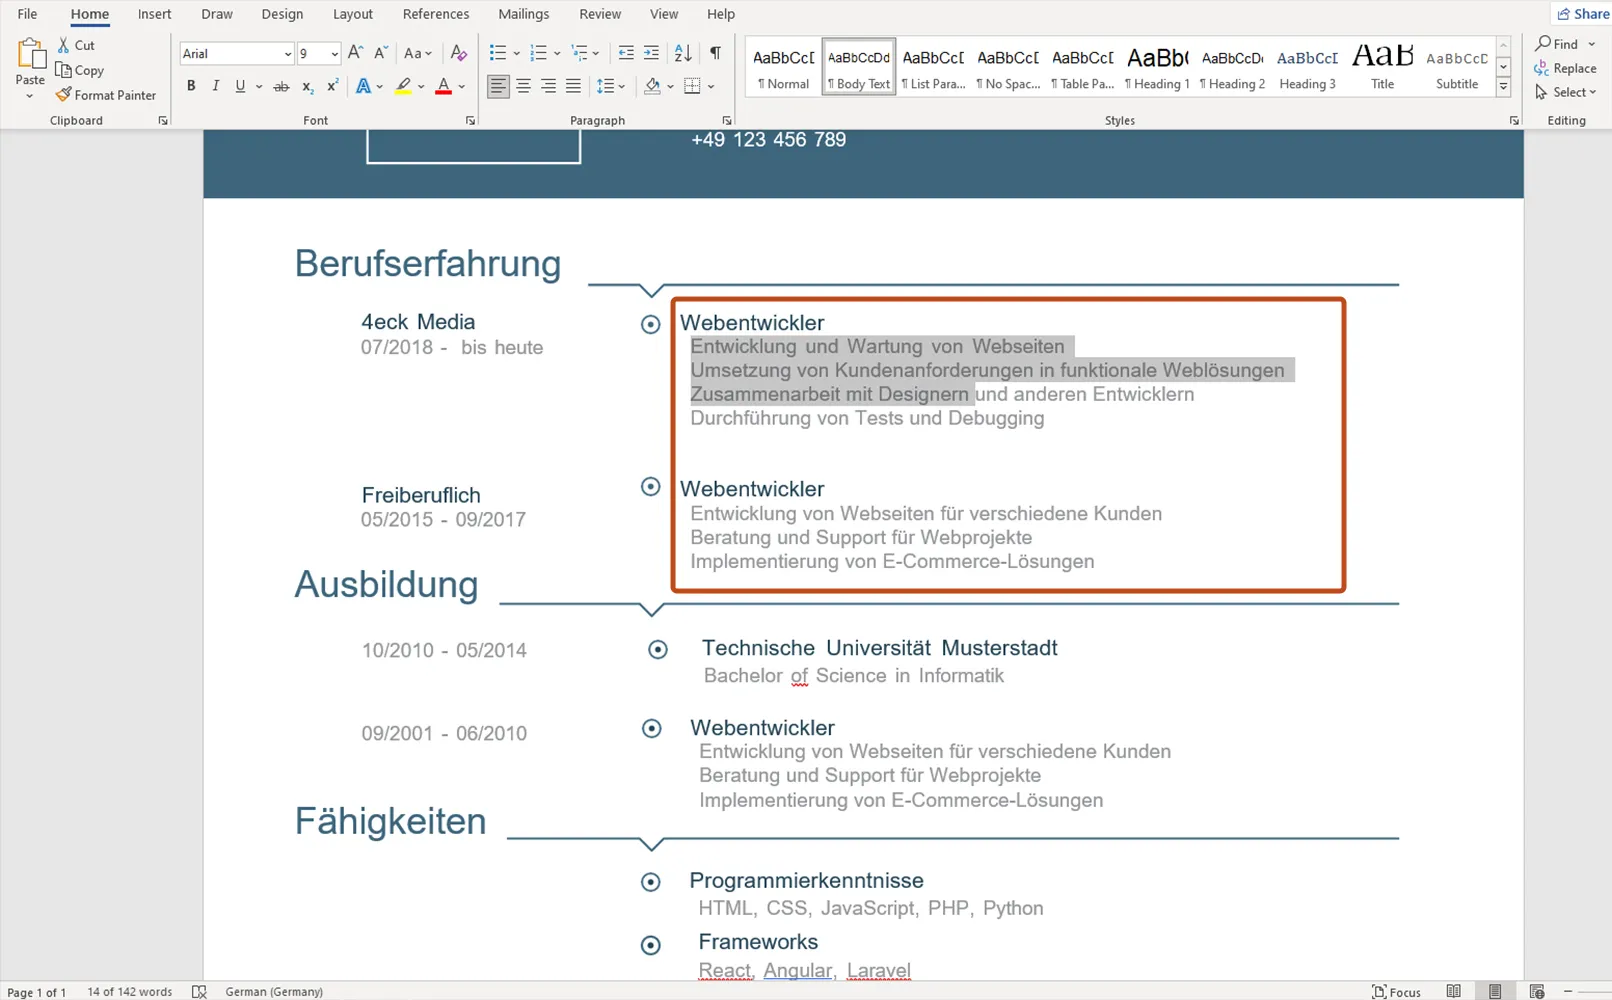Viewport: 1612px width, 1000px height.
Task: Activate the Format Painter tool
Action: (x=106, y=95)
